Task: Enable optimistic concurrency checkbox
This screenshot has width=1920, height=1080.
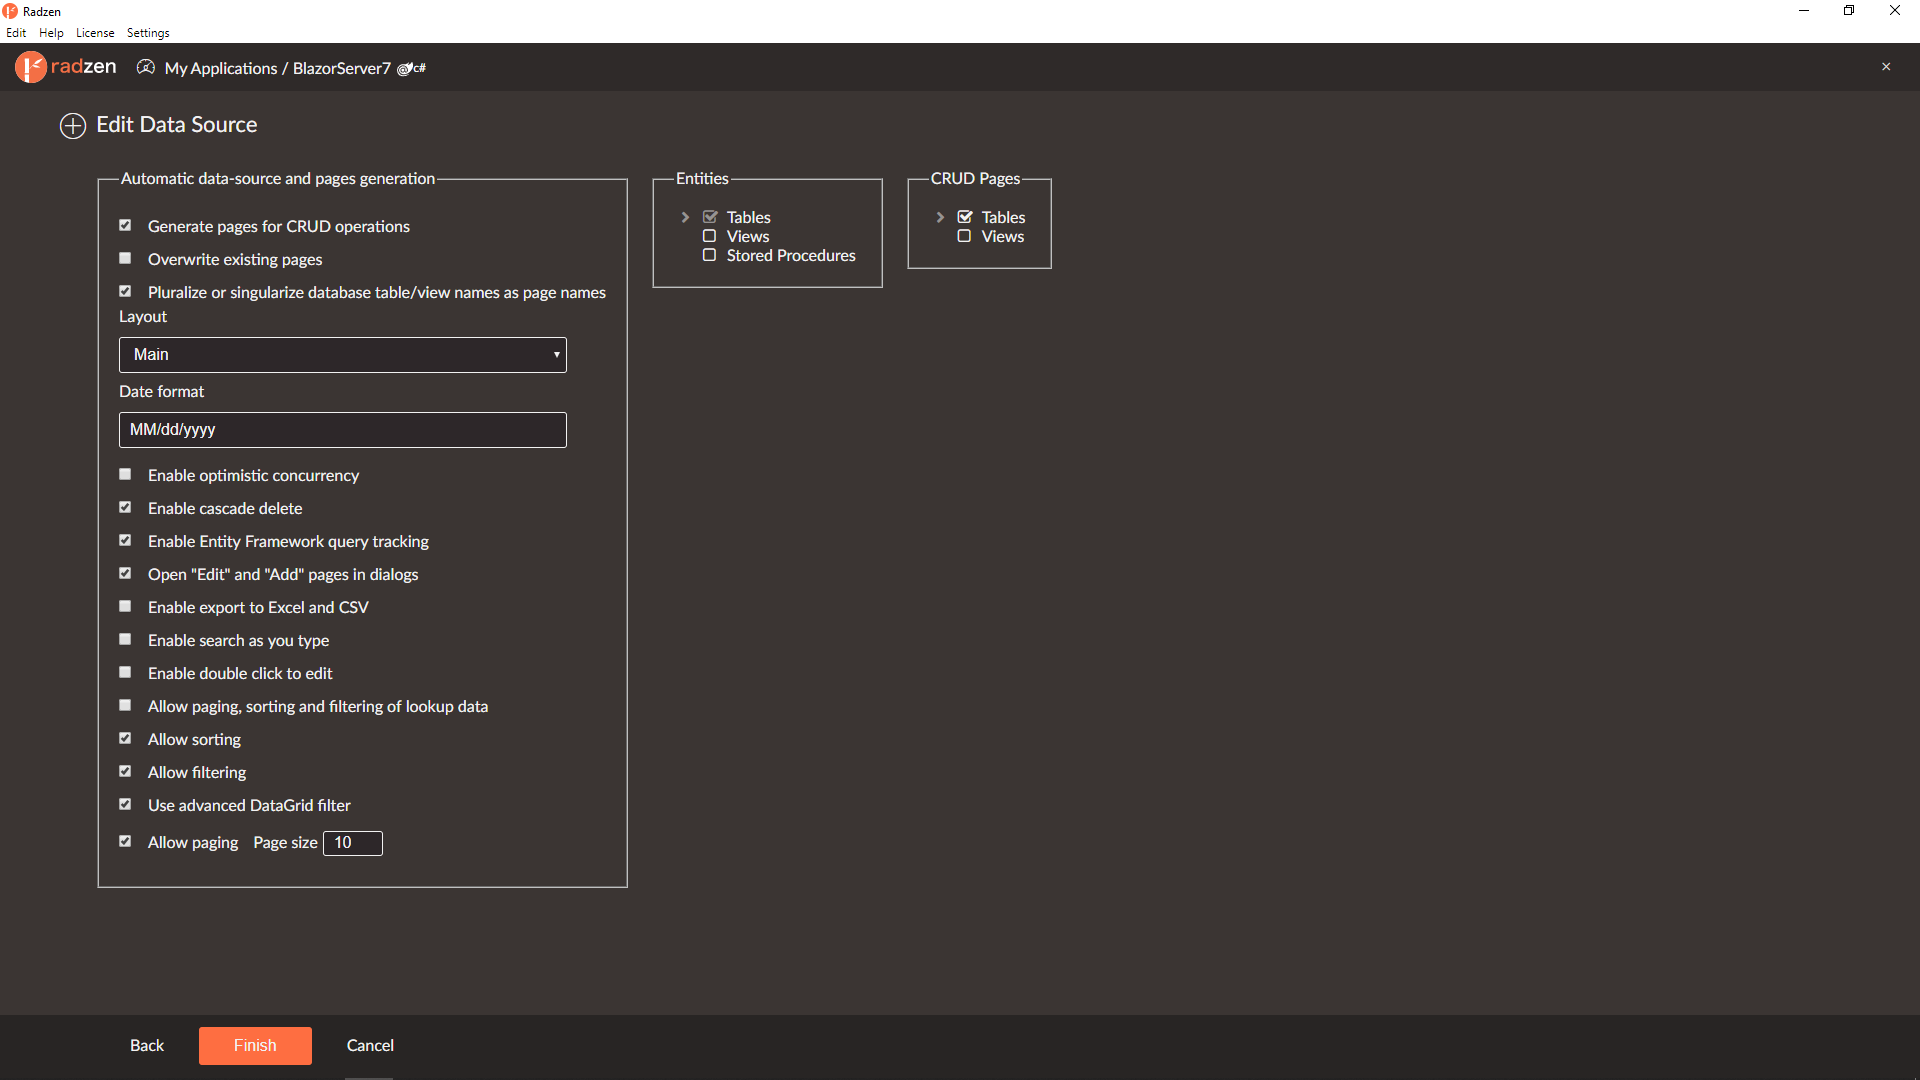Action: coord(125,474)
